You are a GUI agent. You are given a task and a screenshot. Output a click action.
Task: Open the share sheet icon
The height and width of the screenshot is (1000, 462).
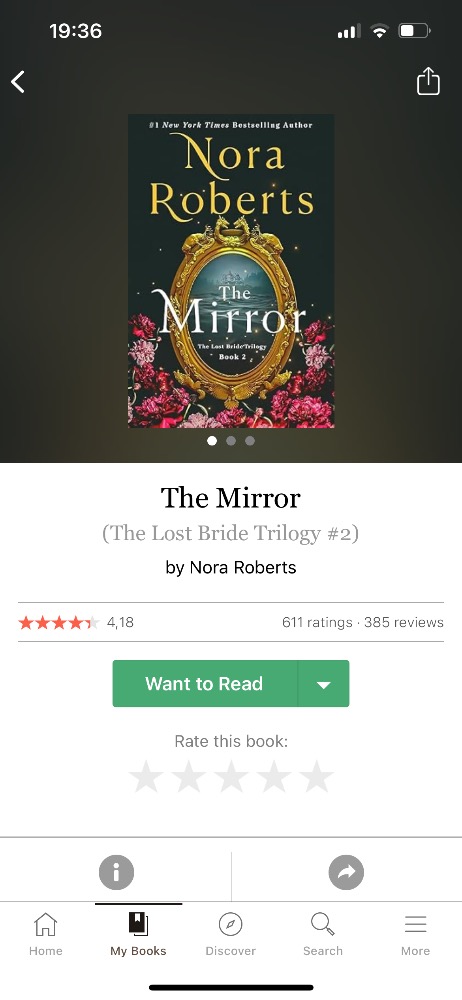(x=428, y=81)
